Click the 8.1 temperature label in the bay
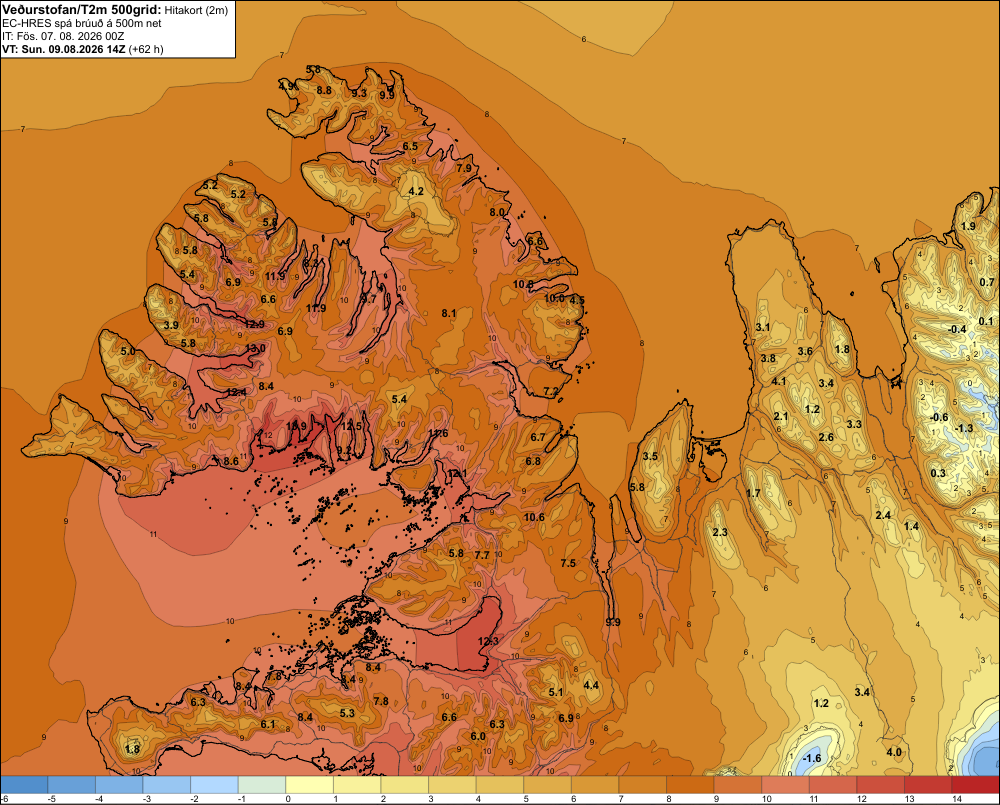This screenshot has height=805, width=1000. [449, 313]
